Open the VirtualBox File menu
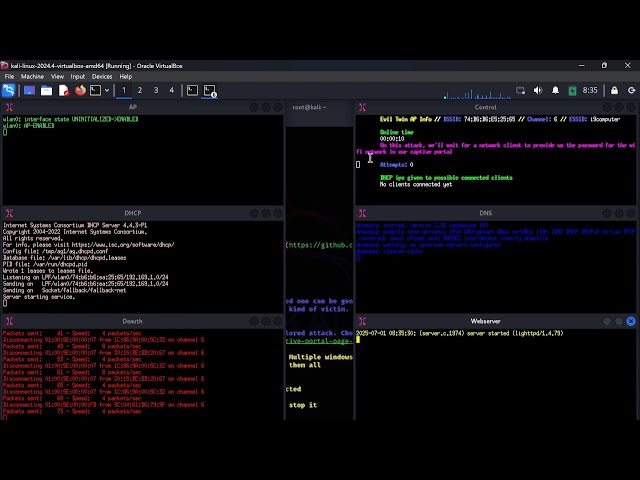Image resolution: width=640 pixels, height=480 pixels. (x=9, y=76)
